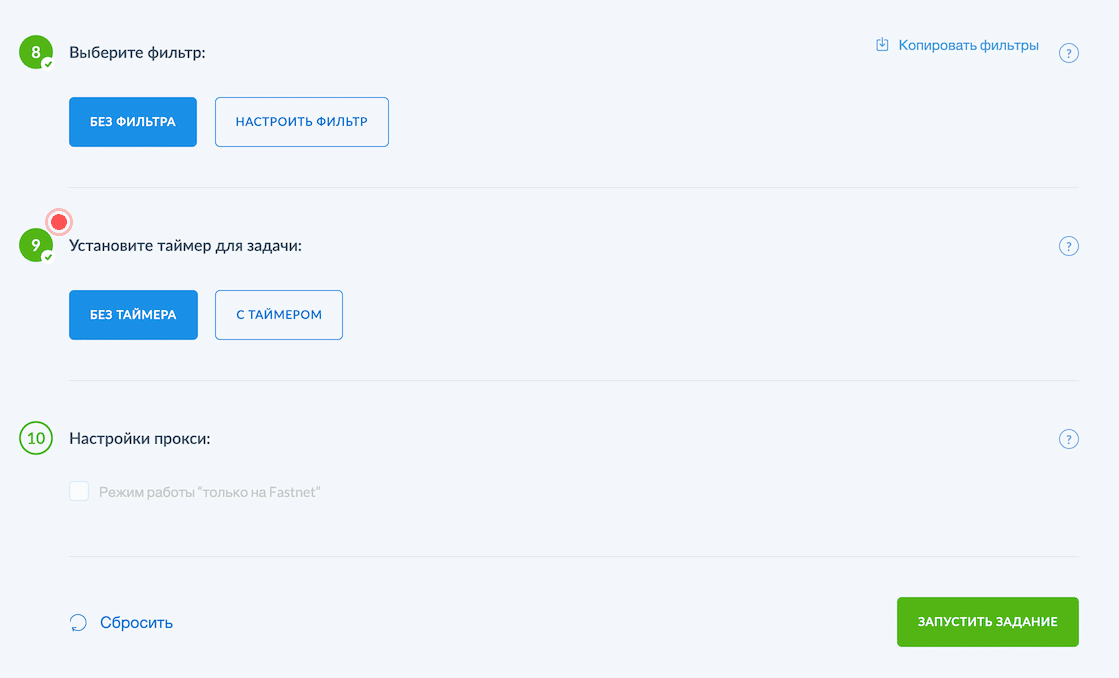Viewport: 1119px width, 678px height.
Task: Click help icon for proxy settings
Action: tap(1068, 439)
